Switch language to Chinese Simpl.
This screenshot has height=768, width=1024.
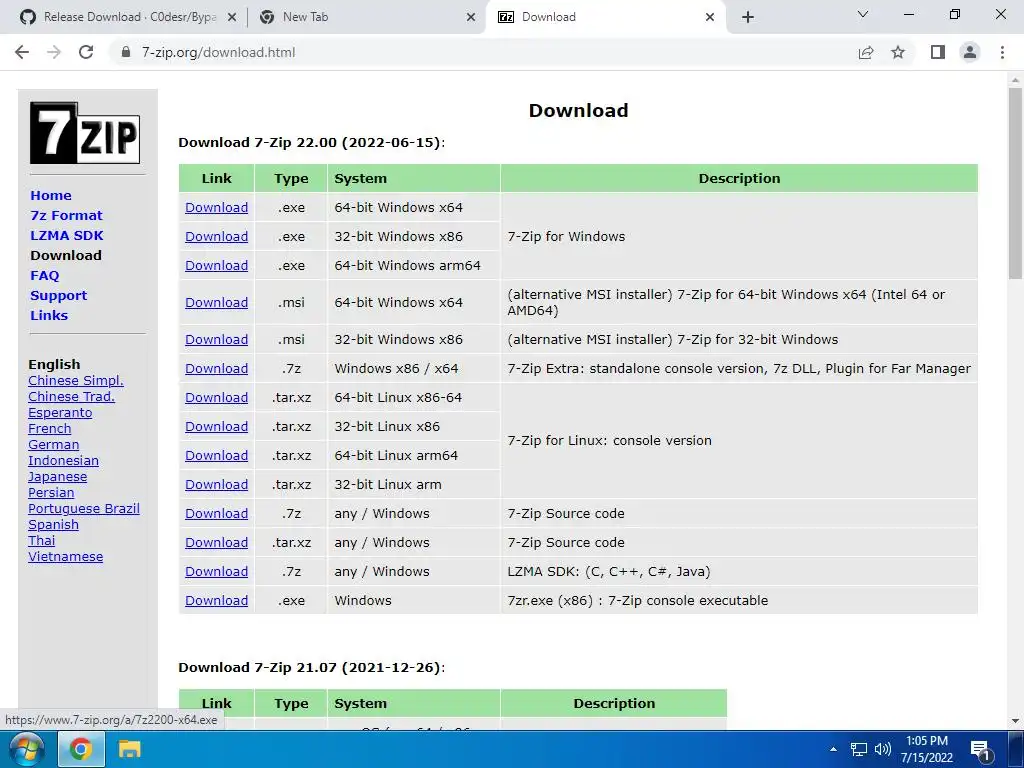76,381
